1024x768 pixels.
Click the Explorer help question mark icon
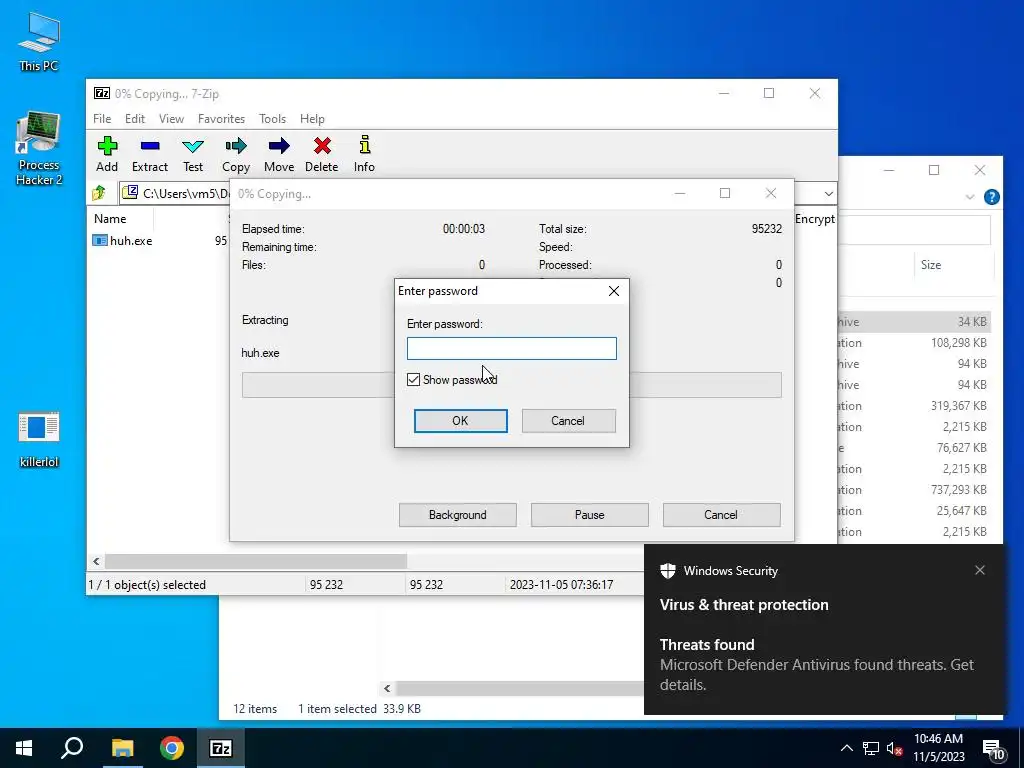click(991, 197)
